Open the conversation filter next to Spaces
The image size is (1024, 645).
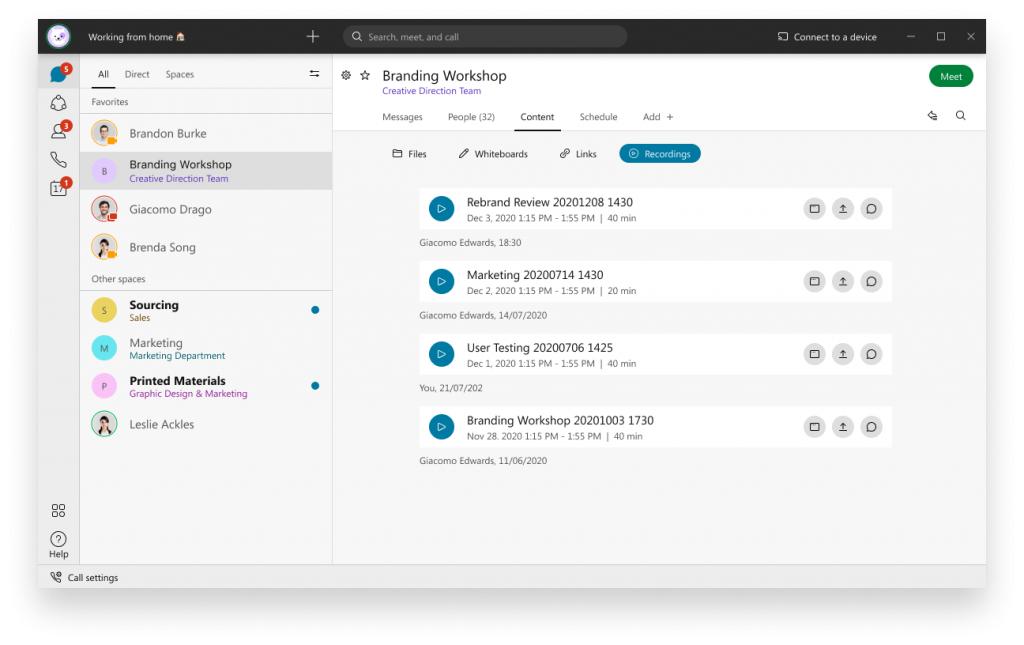pos(313,73)
